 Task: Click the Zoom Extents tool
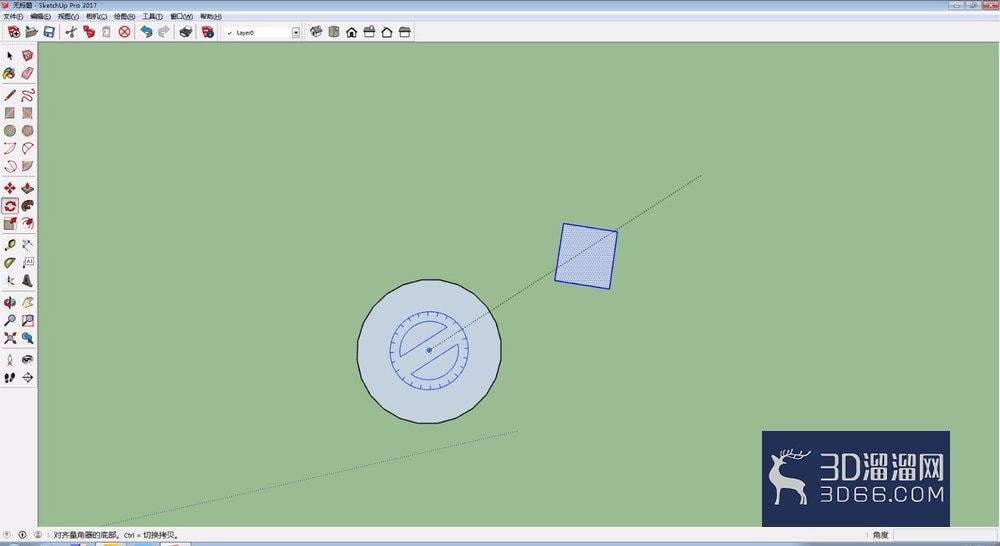tap(10, 338)
